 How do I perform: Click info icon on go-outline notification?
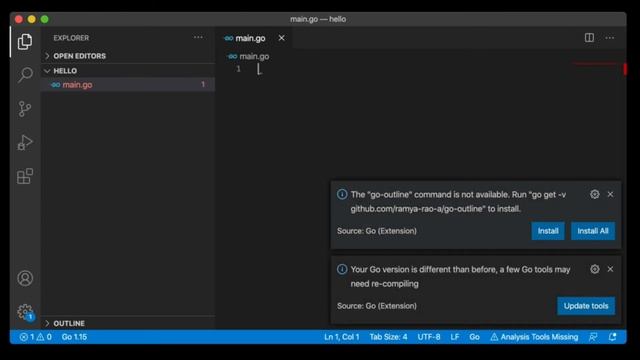coord(342,194)
